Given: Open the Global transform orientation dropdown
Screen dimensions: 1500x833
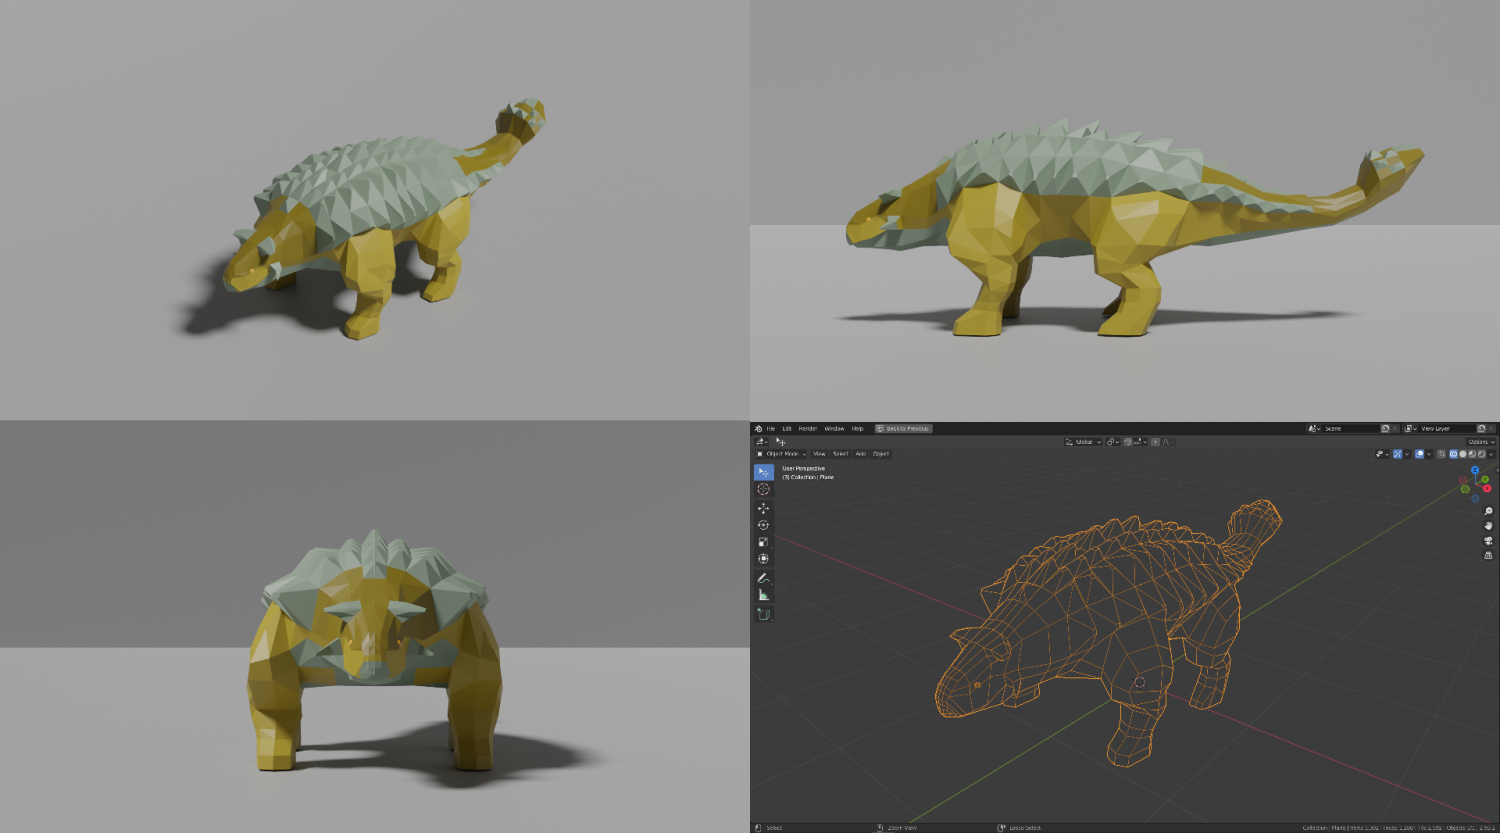Looking at the screenshot, I should (1083, 442).
